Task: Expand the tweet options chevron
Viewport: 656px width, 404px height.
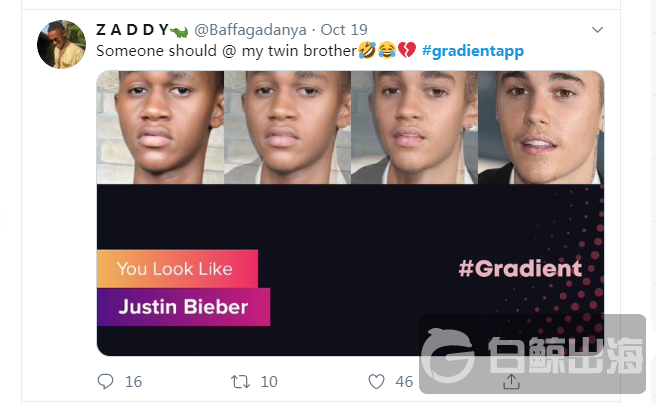Action: pos(597,30)
